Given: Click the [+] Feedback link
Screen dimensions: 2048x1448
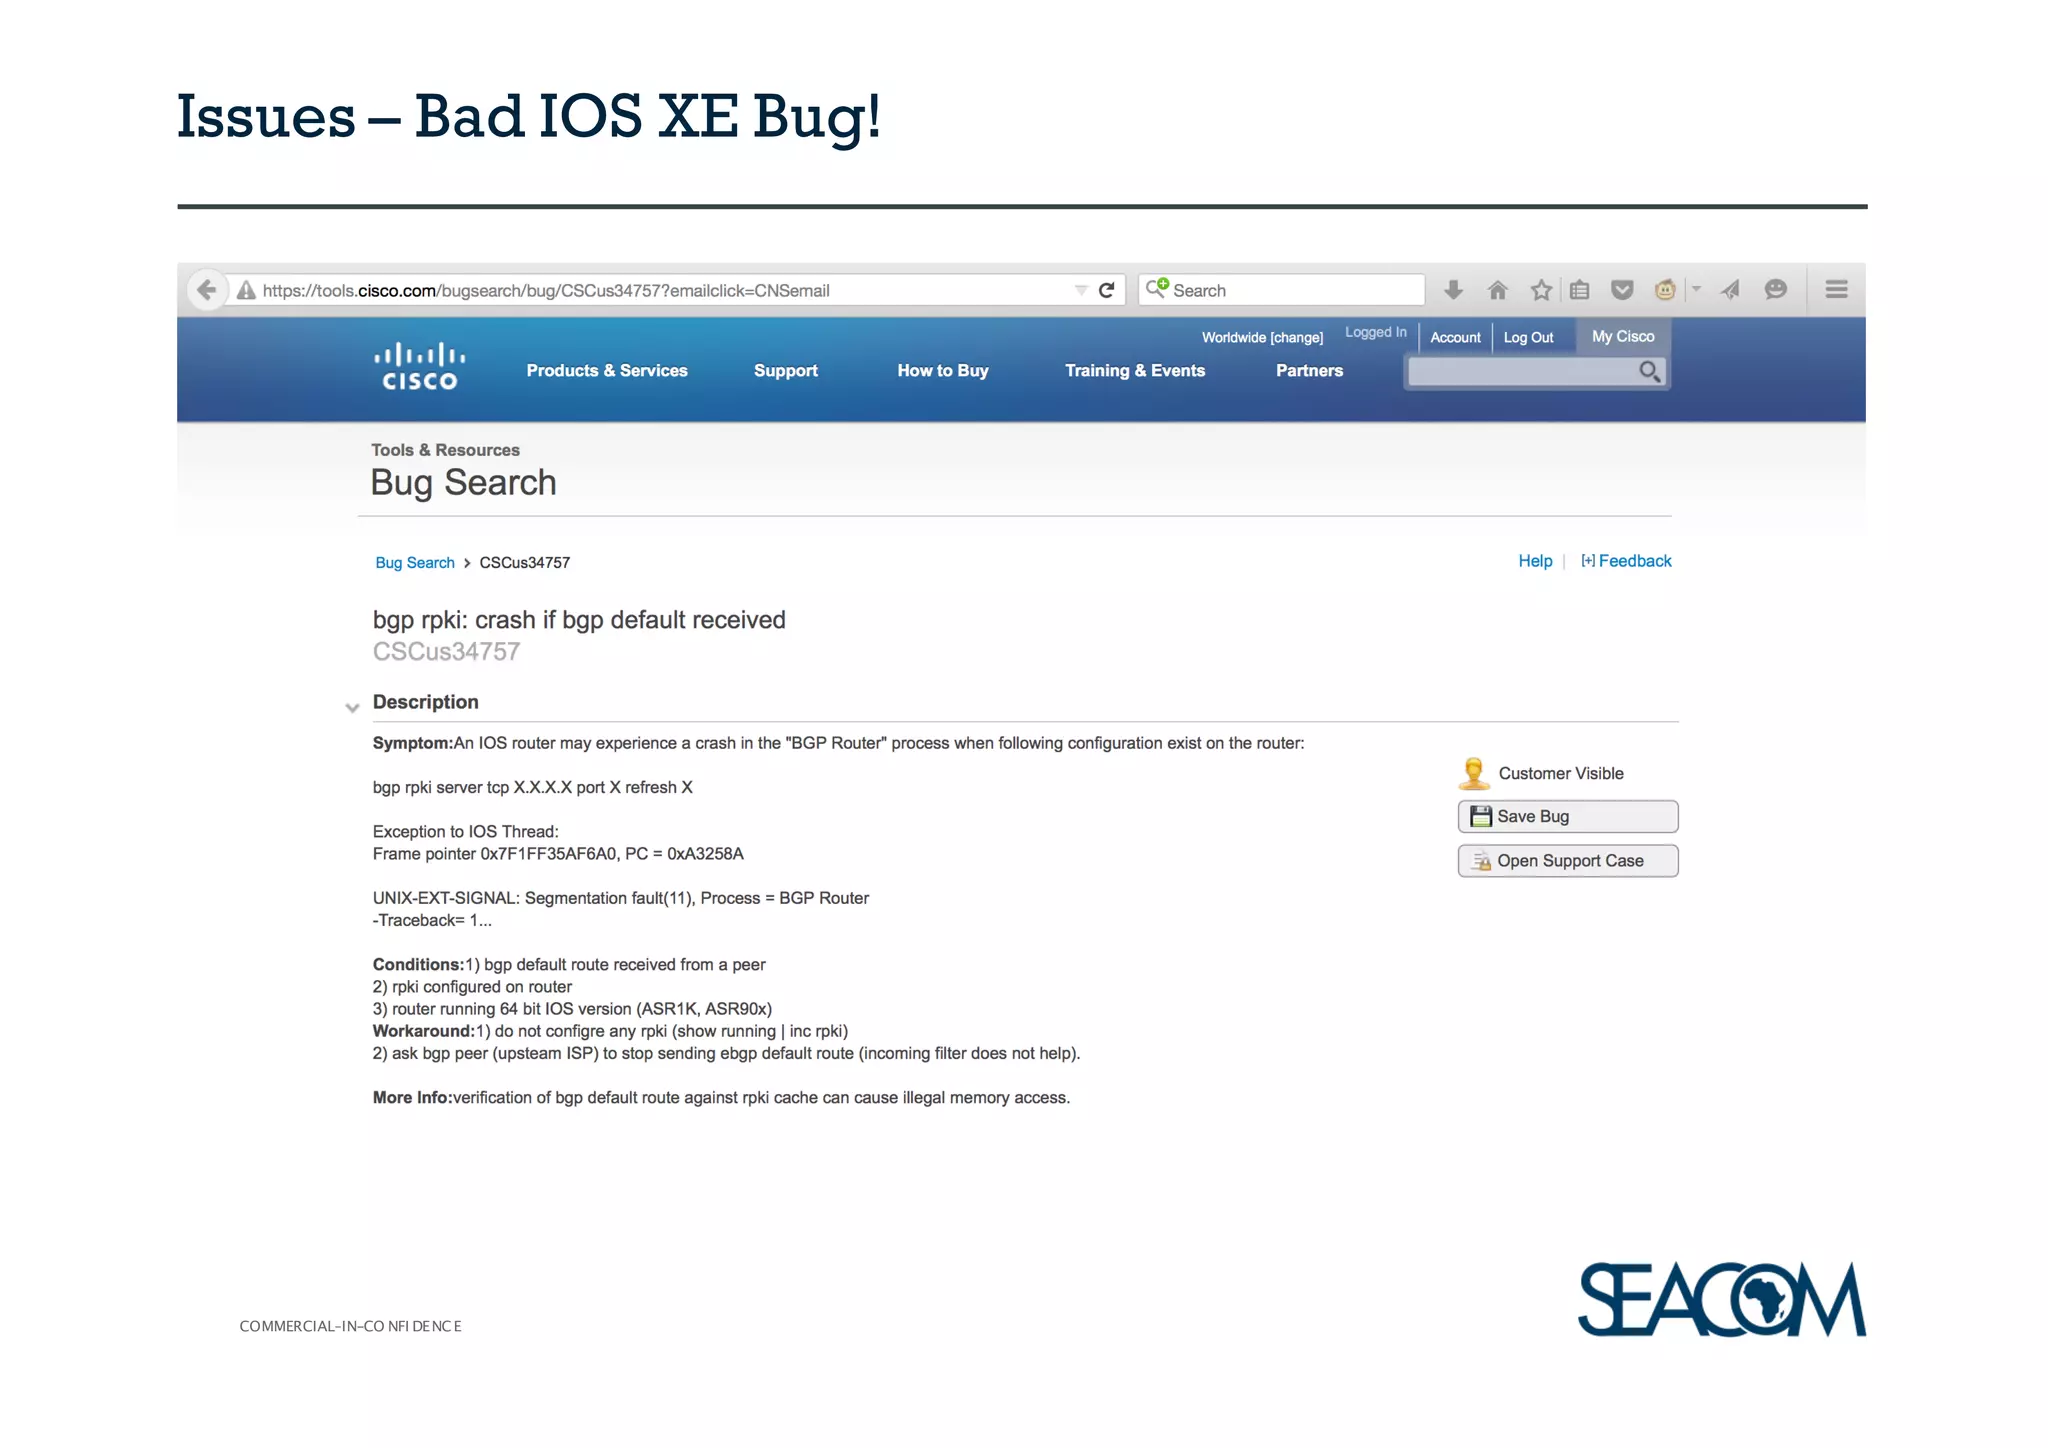Looking at the screenshot, I should click(x=1626, y=561).
